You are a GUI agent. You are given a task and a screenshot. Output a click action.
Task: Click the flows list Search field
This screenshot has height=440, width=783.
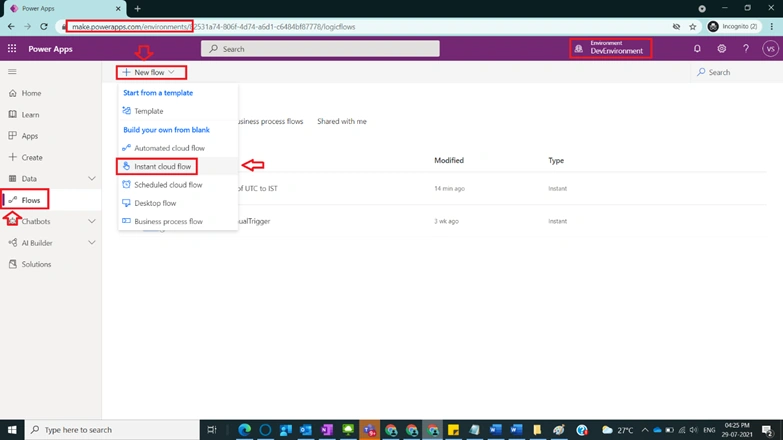point(737,72)
